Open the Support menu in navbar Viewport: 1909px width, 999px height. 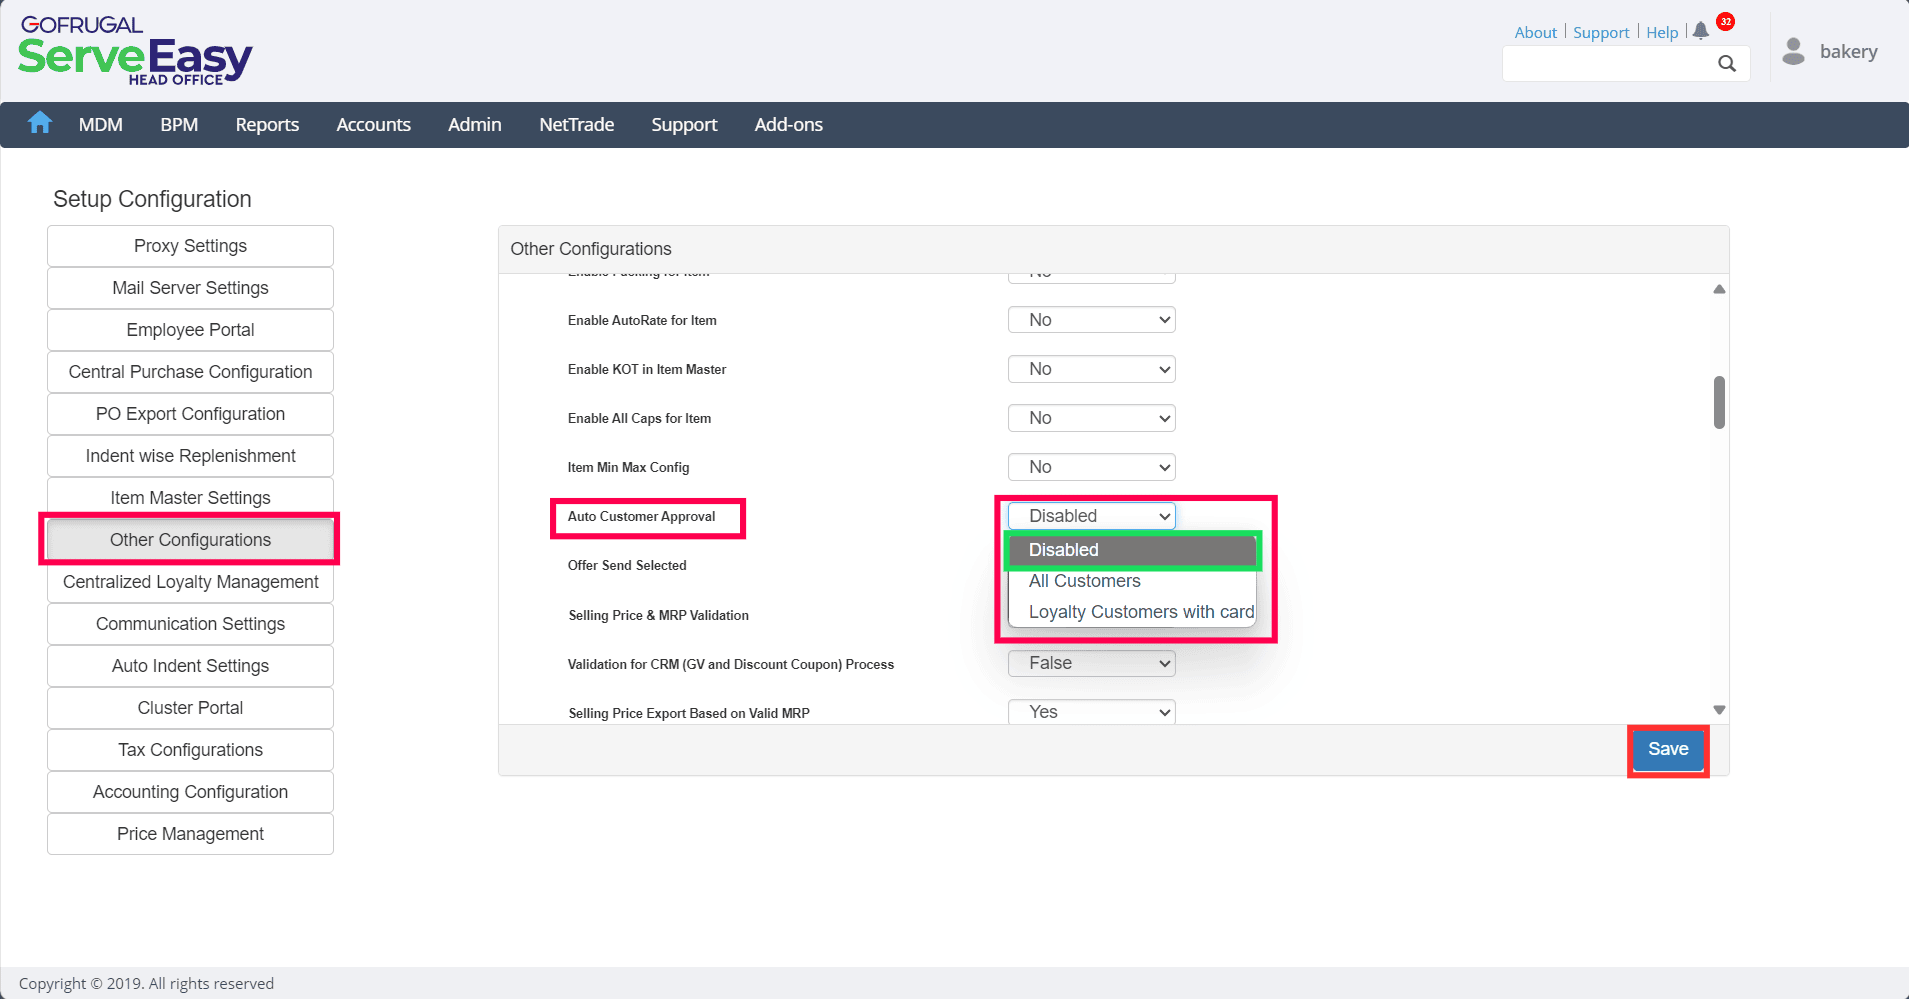(x=684, y=125)
